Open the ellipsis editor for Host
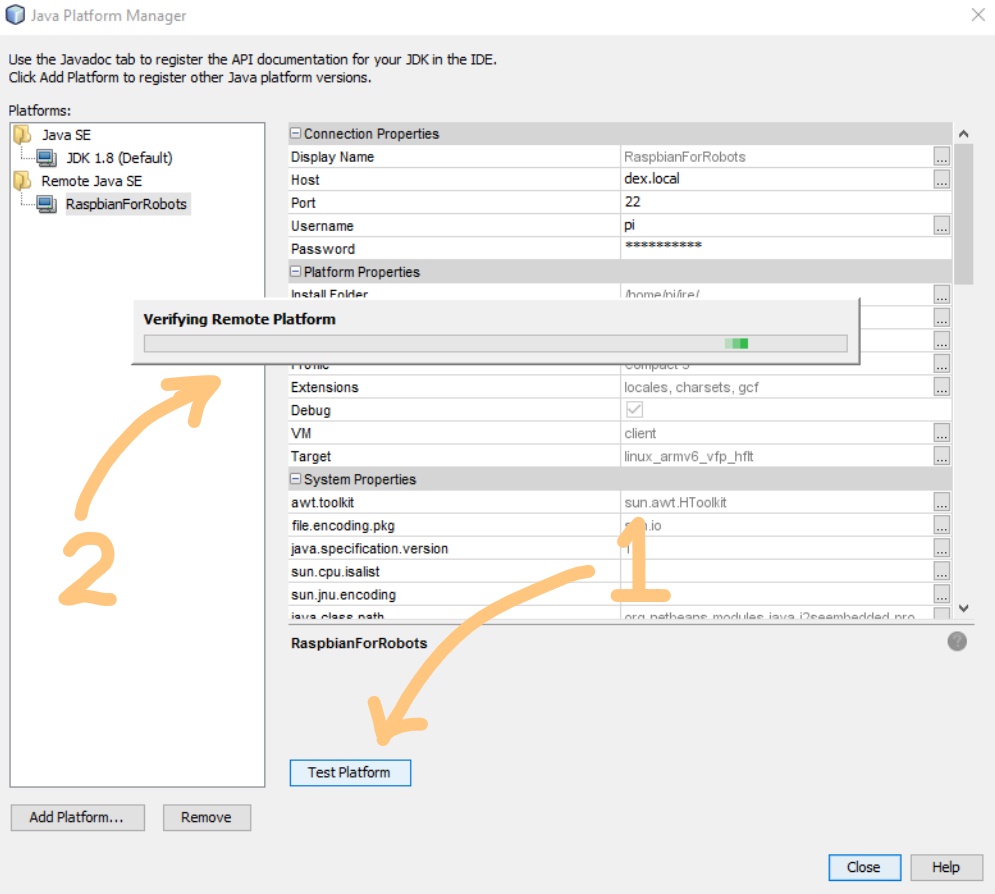This screenshot has width=995, height=894. [942, 180]
